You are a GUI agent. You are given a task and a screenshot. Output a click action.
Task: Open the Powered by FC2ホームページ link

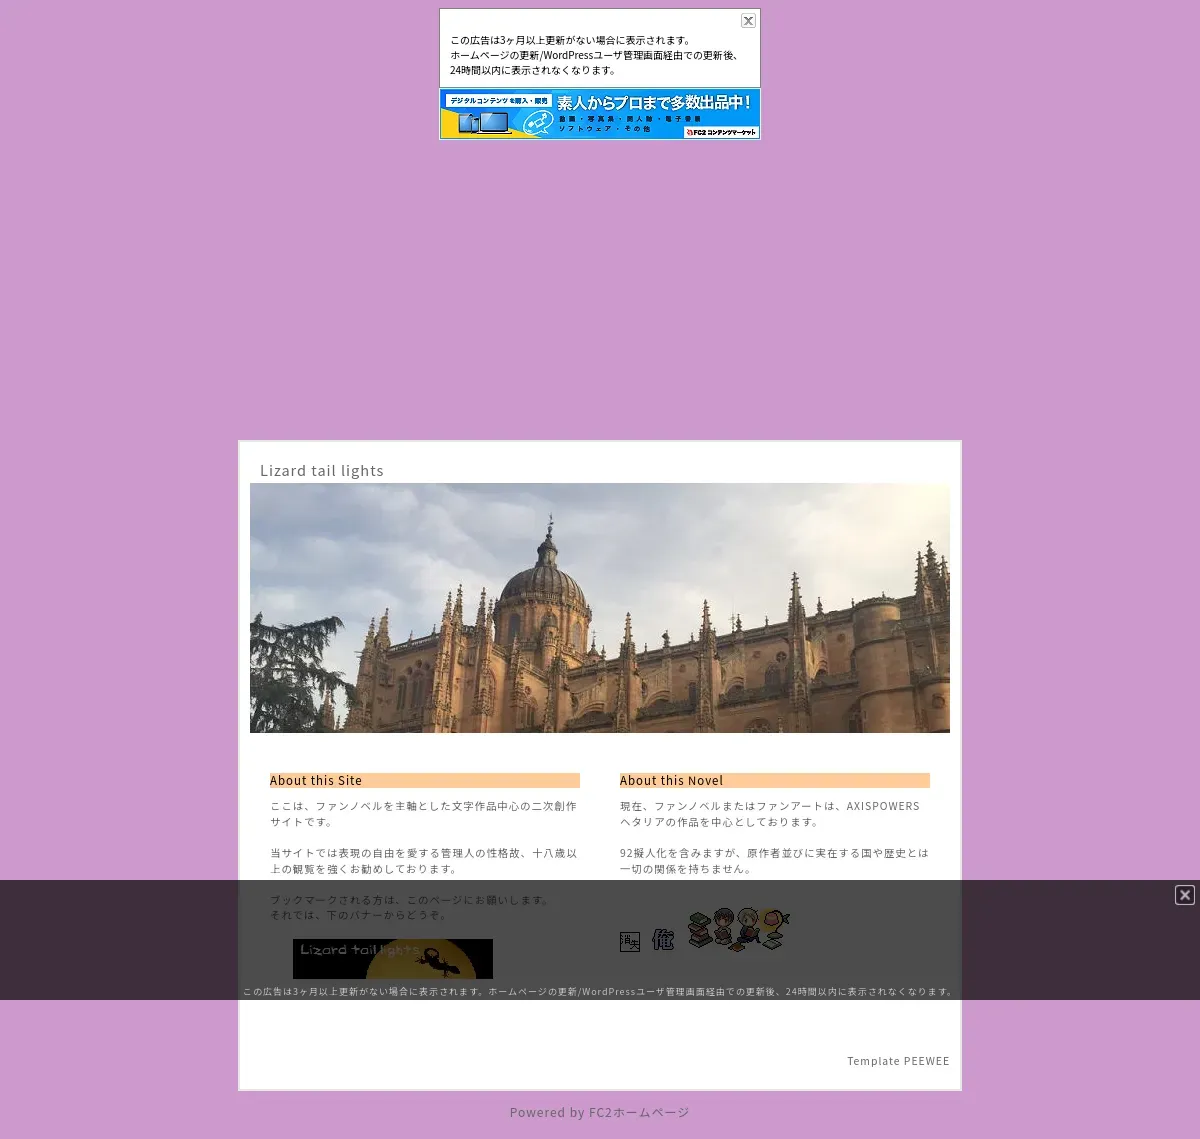(x=599, y=1112)
